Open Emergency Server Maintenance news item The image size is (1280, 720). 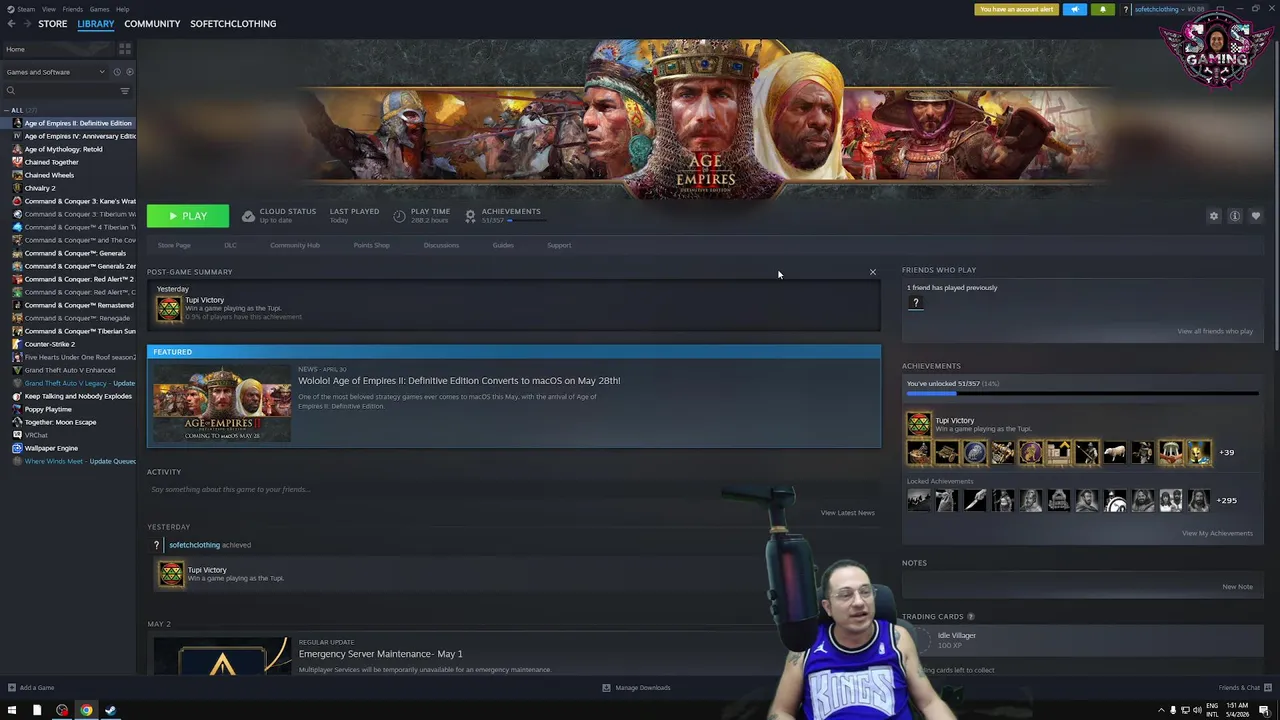(x=380, y=654)
